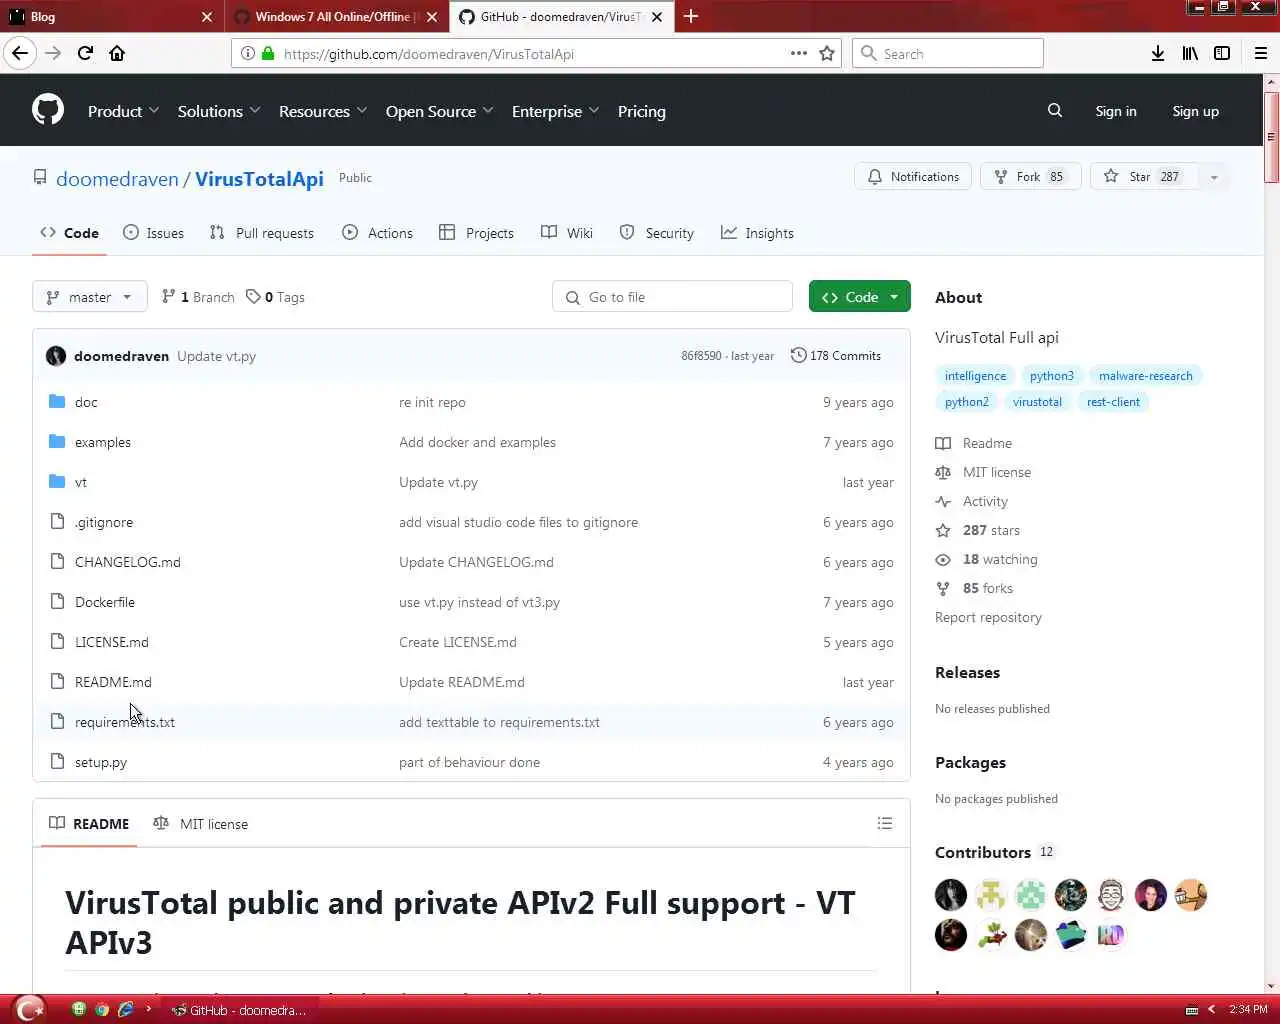Viewport: 1280px width, 1024px height.
Task: Switch to Windows 7 All Online/Offline tab
Action: (334, 16)
